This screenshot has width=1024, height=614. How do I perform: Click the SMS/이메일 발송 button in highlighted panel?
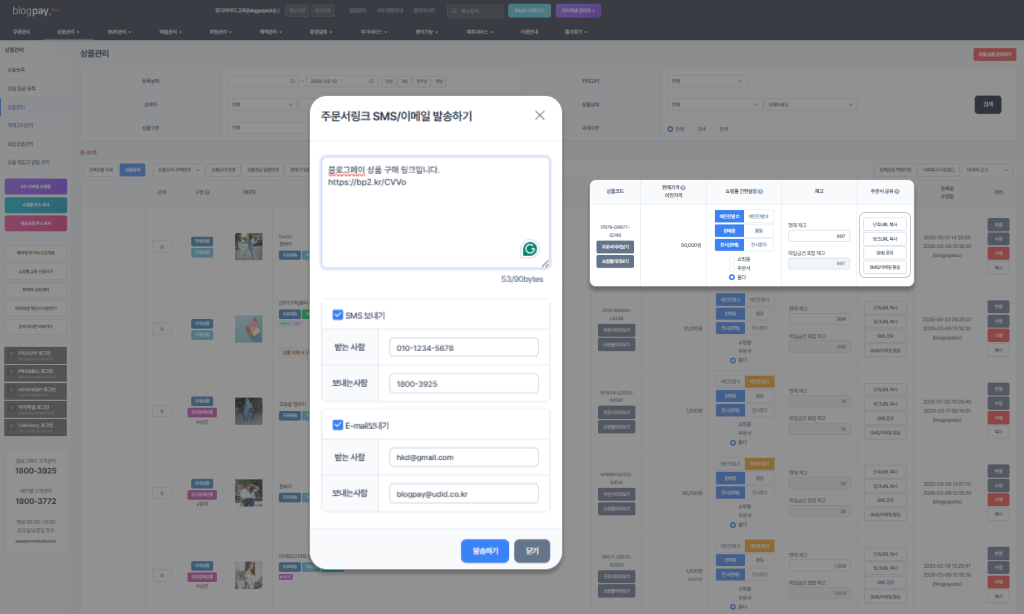tap(885, 267)
